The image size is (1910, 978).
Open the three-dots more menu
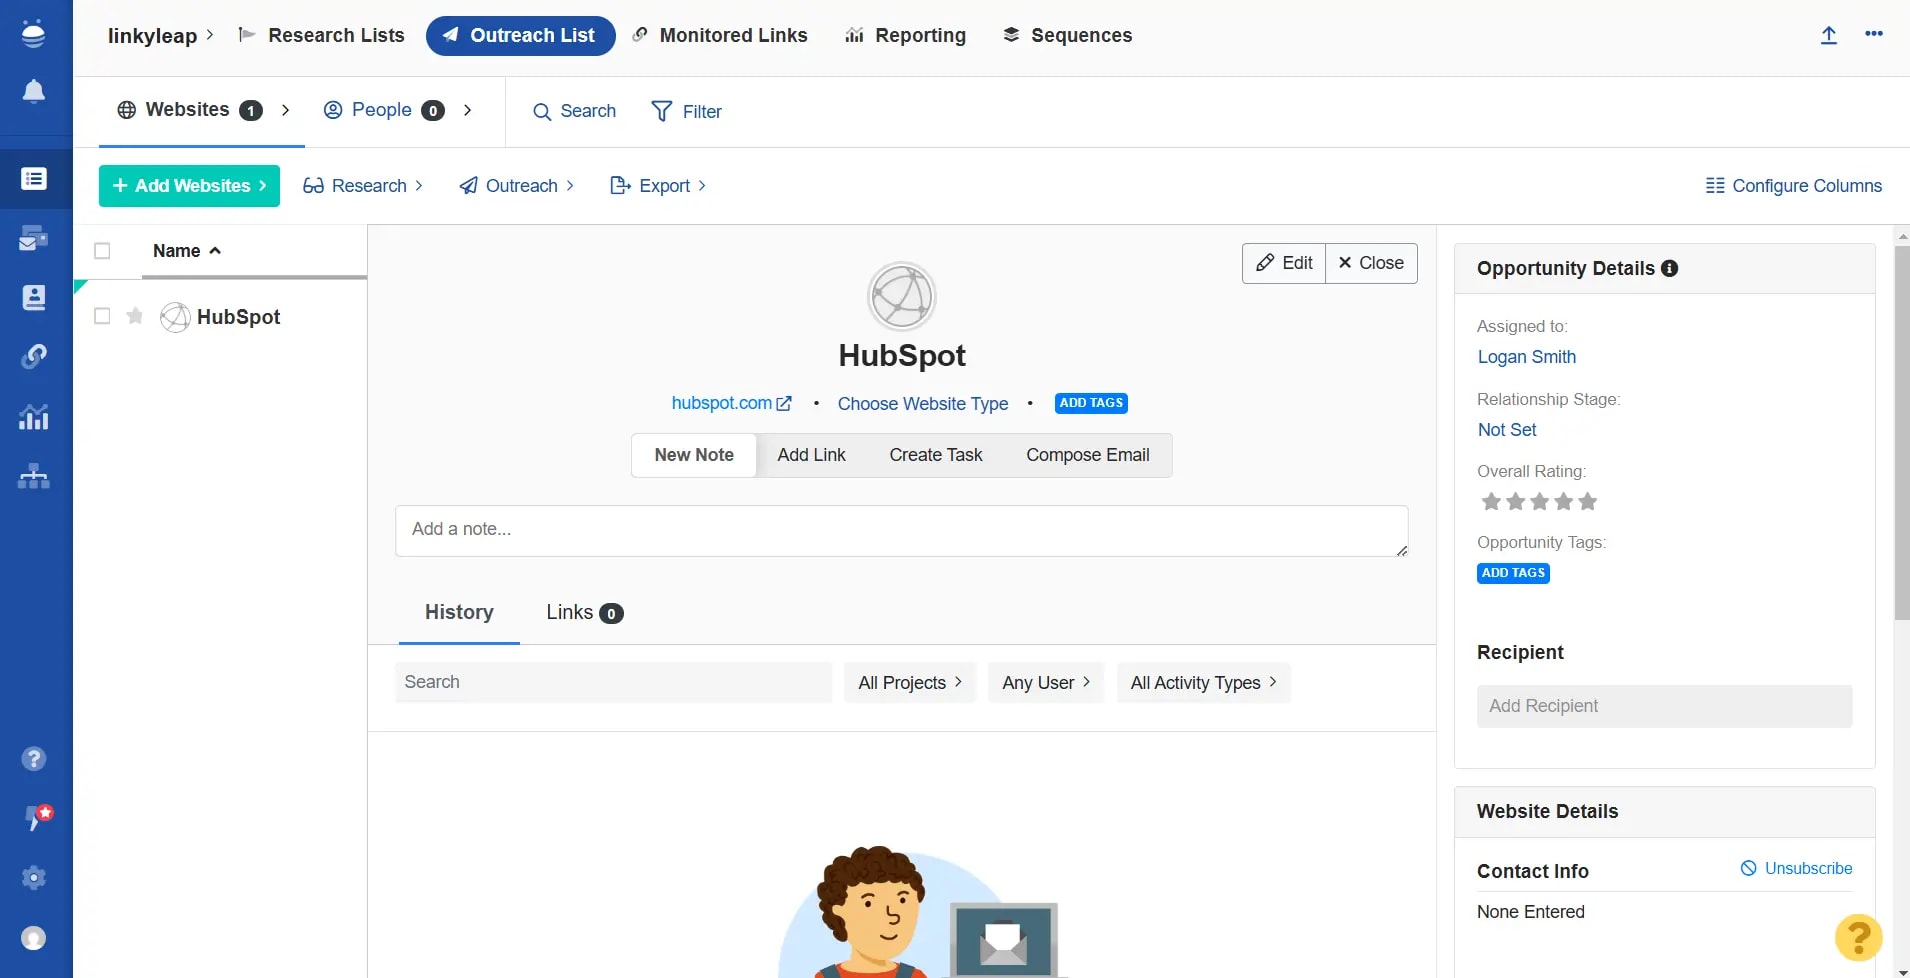[x=1874, y=34]
